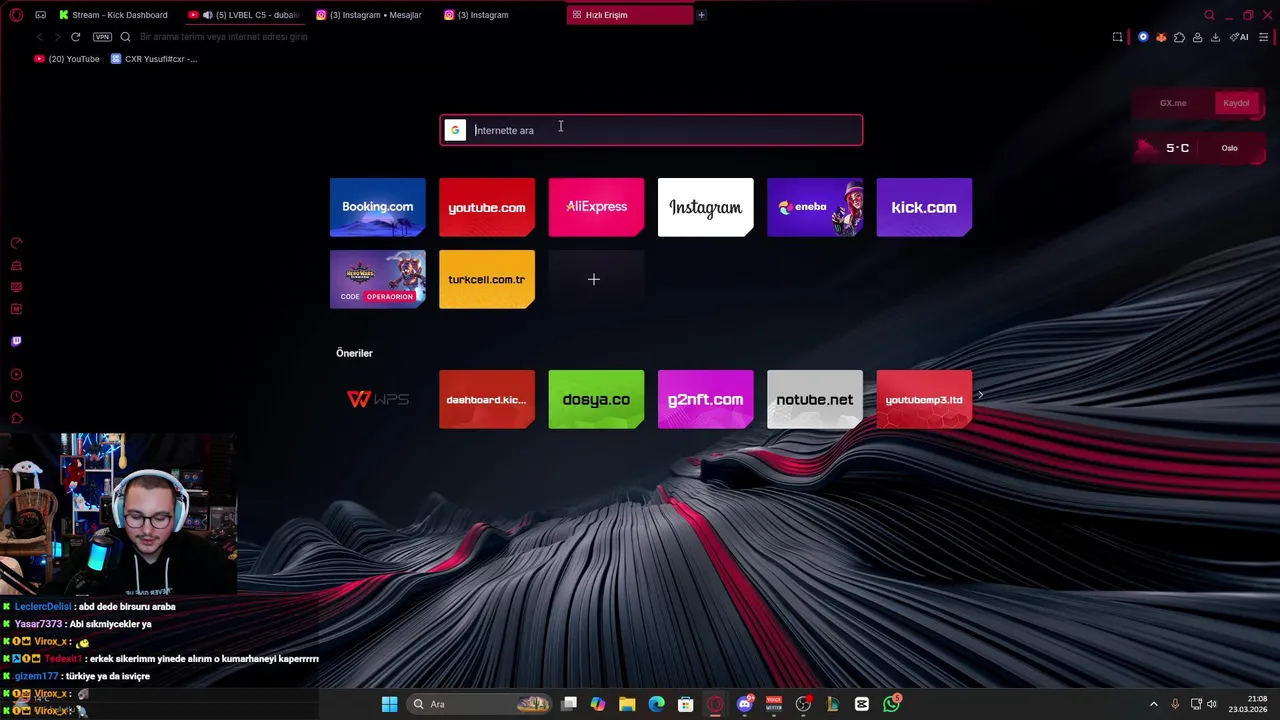Image resolution: width=1280 pixels, height=720 pixels.
Task: Open the g2nft.com suggestion tile
Action: 705,399
